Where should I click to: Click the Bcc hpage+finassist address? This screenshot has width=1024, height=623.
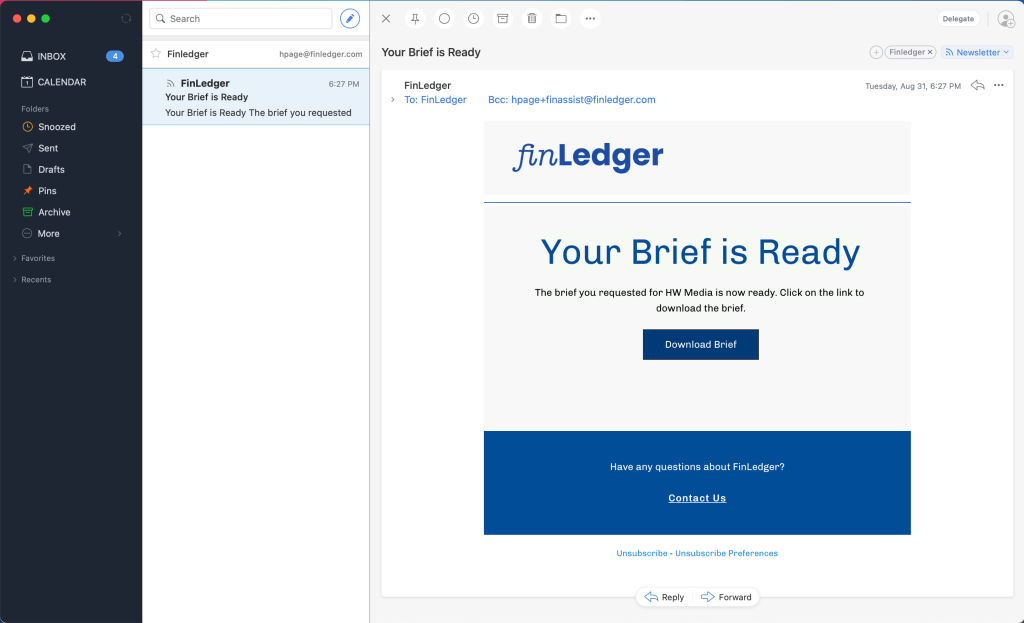tap(571, 100)
